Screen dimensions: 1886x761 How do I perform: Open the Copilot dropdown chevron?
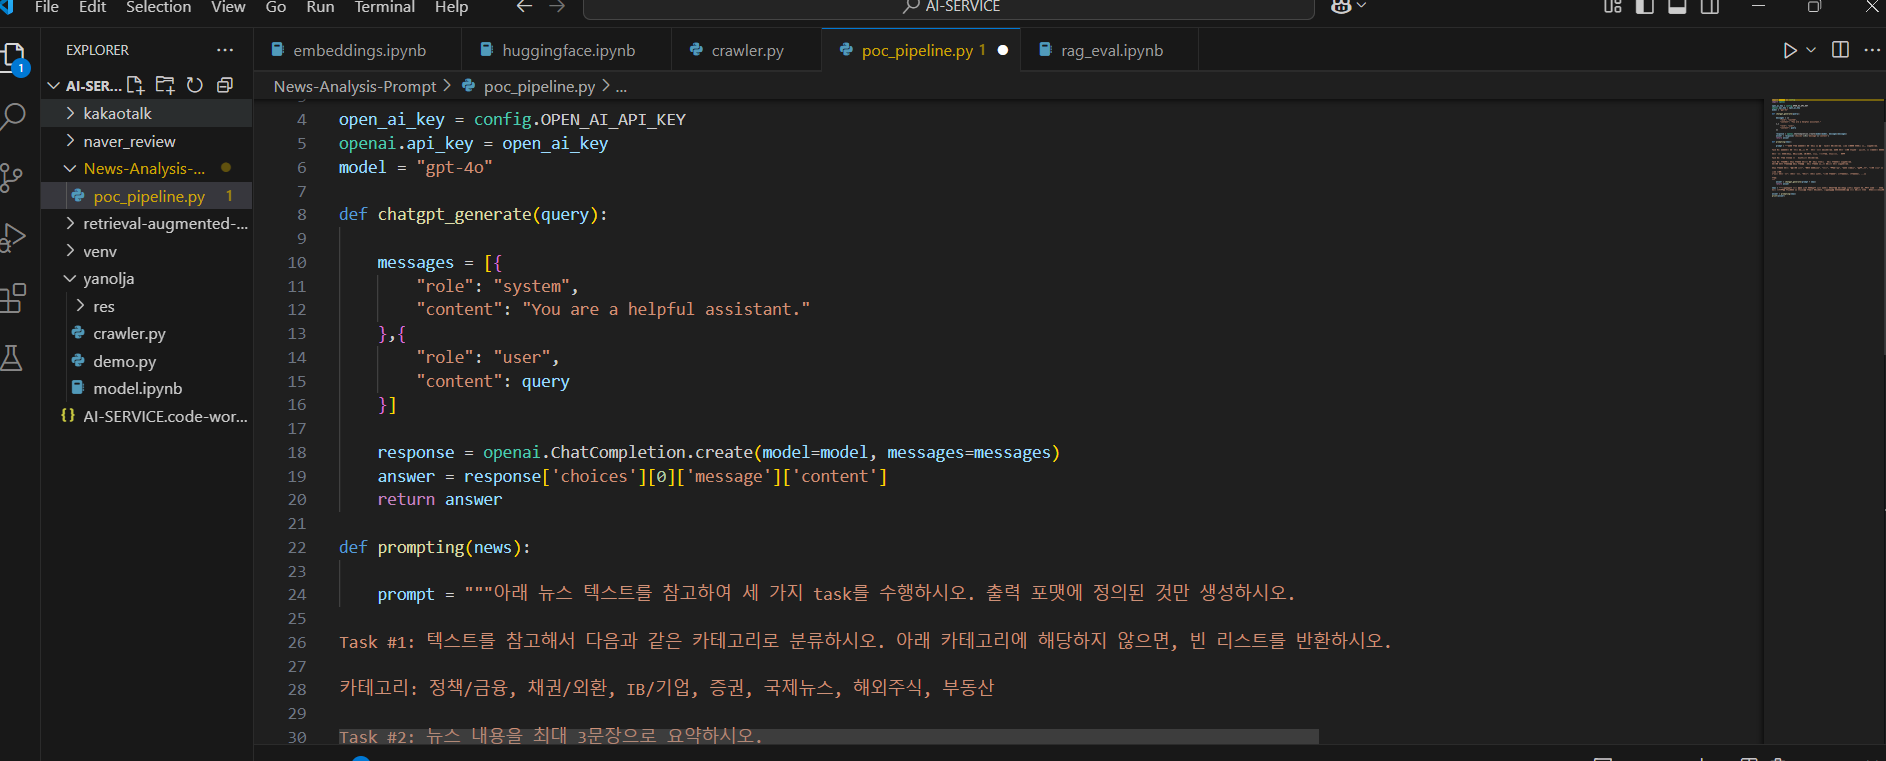coord(1361,7)
